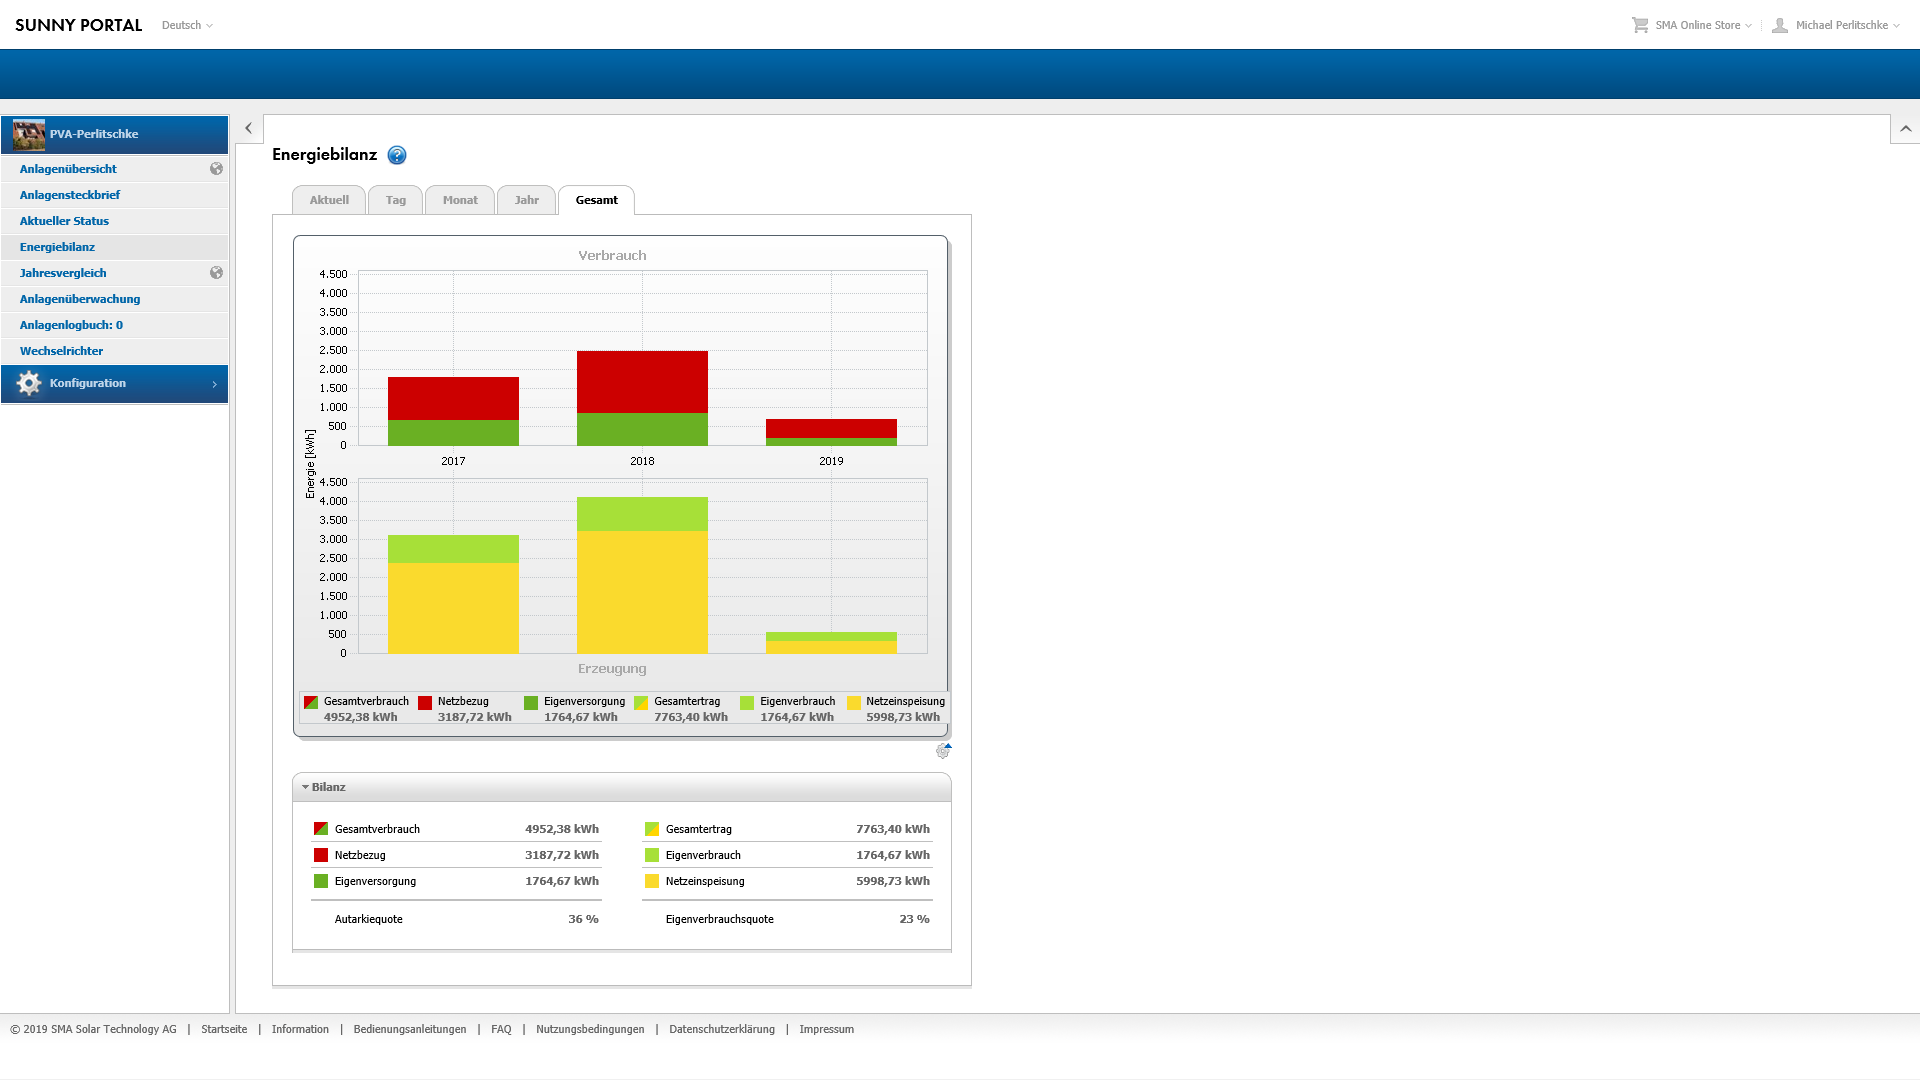
Task: Click the globe icon beside Anlagenübersicht
Action: (x=216, y=169)
